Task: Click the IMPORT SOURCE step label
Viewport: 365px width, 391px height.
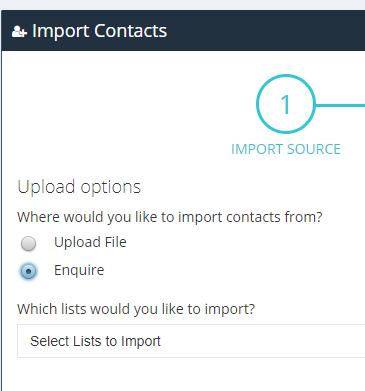Action: coord(286,149)
